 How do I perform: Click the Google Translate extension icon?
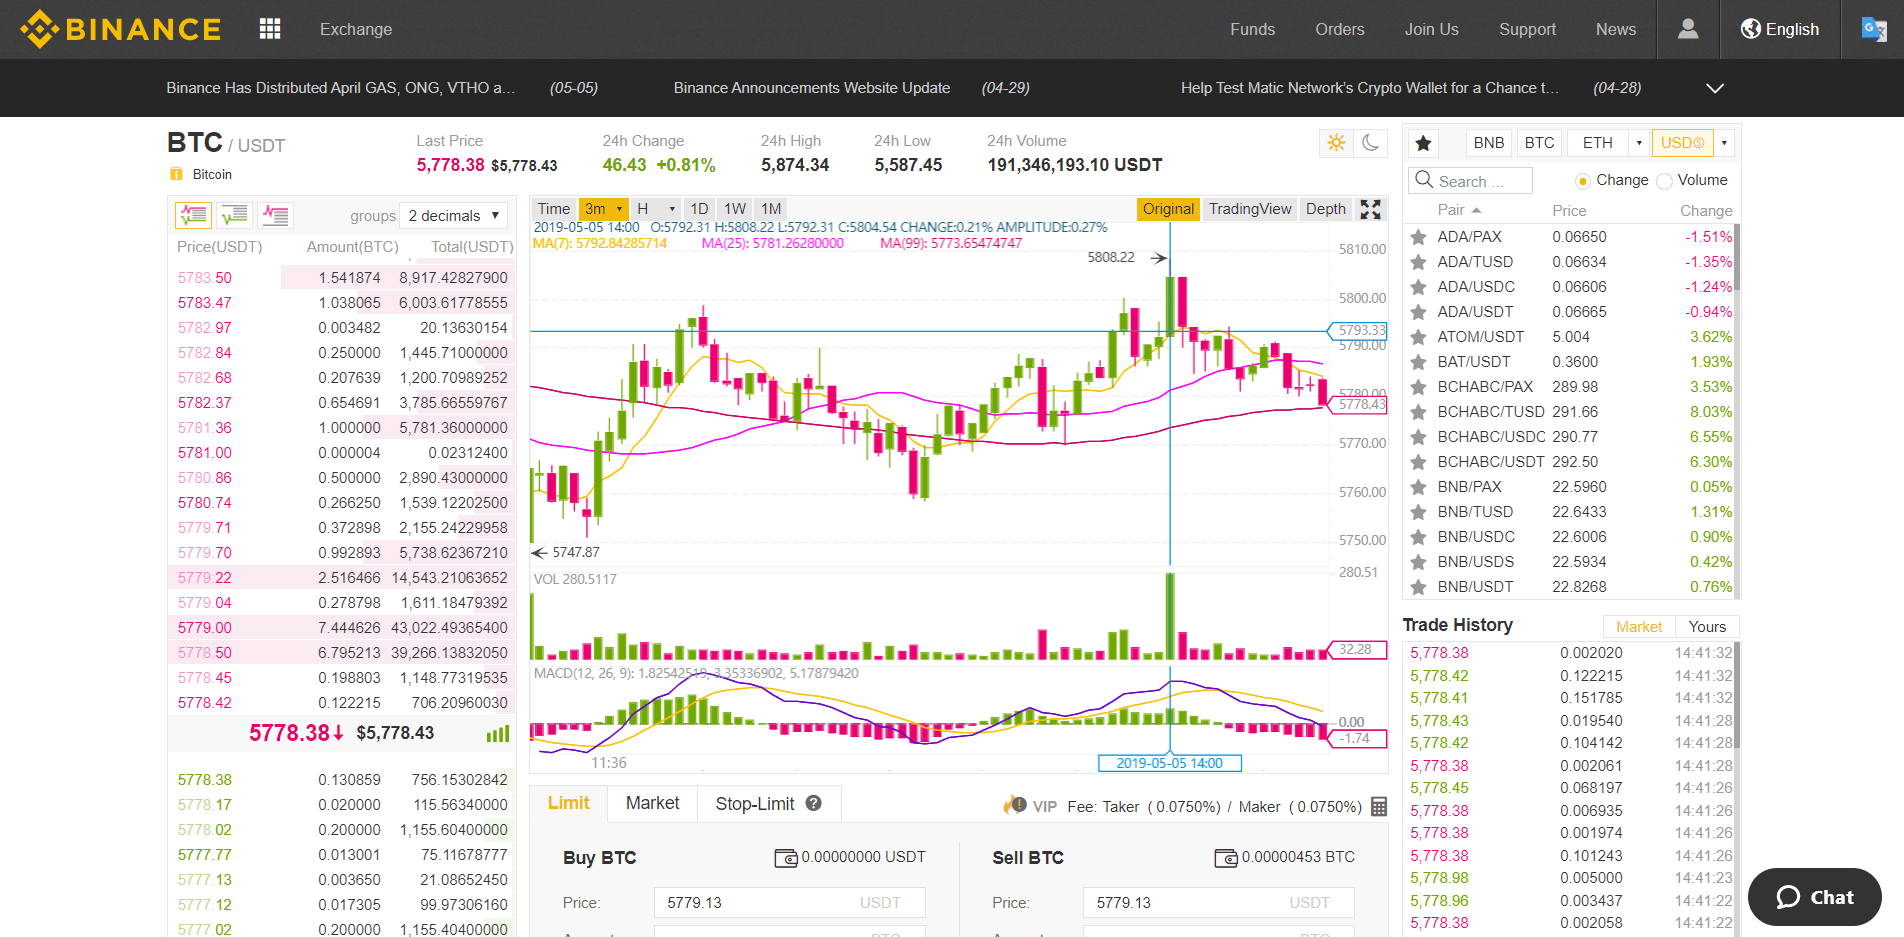1874,29
